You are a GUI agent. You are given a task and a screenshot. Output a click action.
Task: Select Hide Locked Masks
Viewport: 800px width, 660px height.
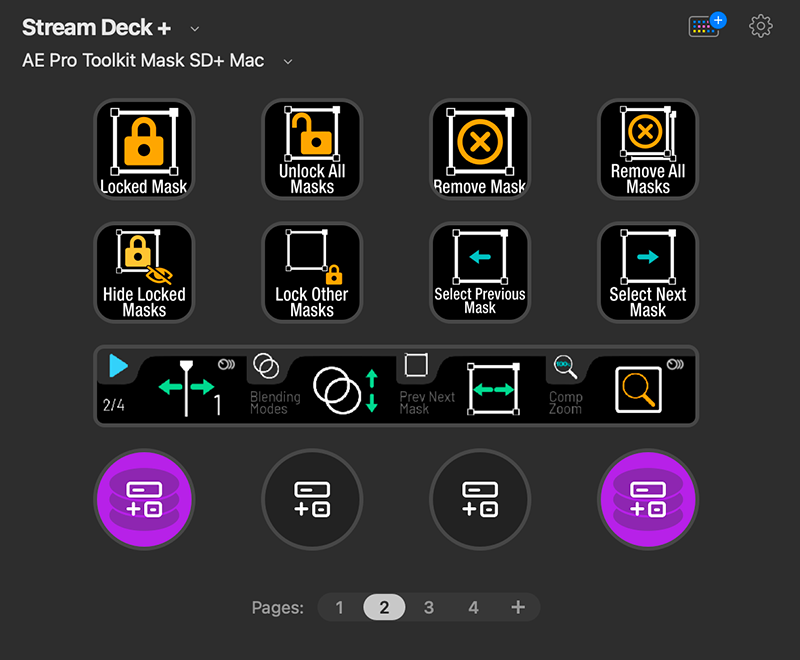(x=144, y=272)
